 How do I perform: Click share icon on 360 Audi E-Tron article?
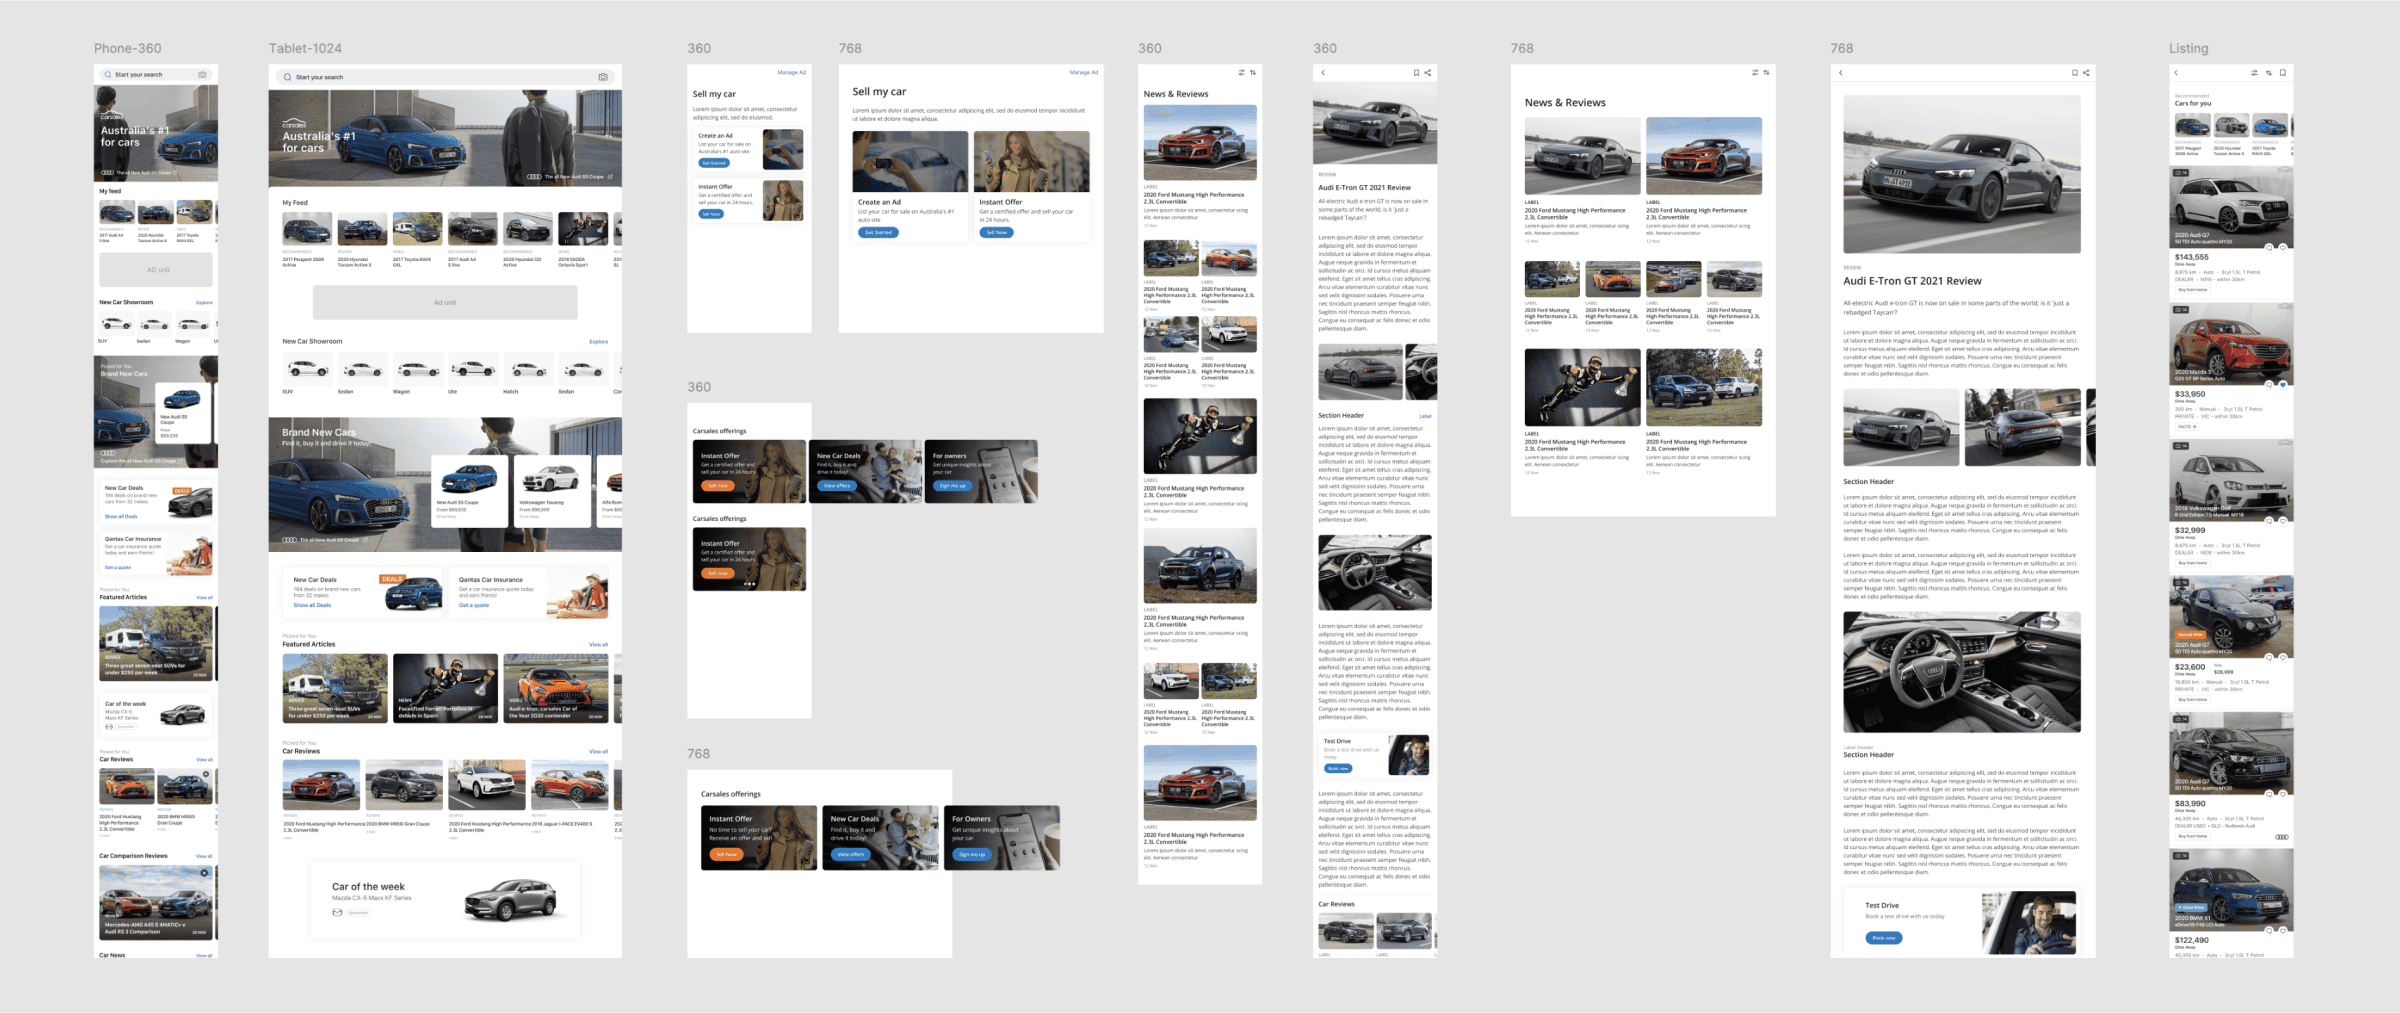[1428, 73]
